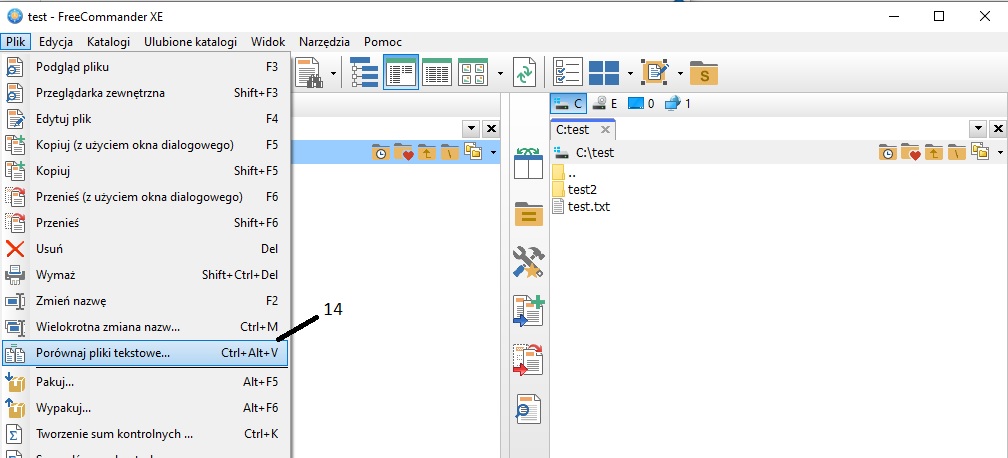Go to the root folder in the left panel
The image size is (1008, 458).
coord(450,153)
